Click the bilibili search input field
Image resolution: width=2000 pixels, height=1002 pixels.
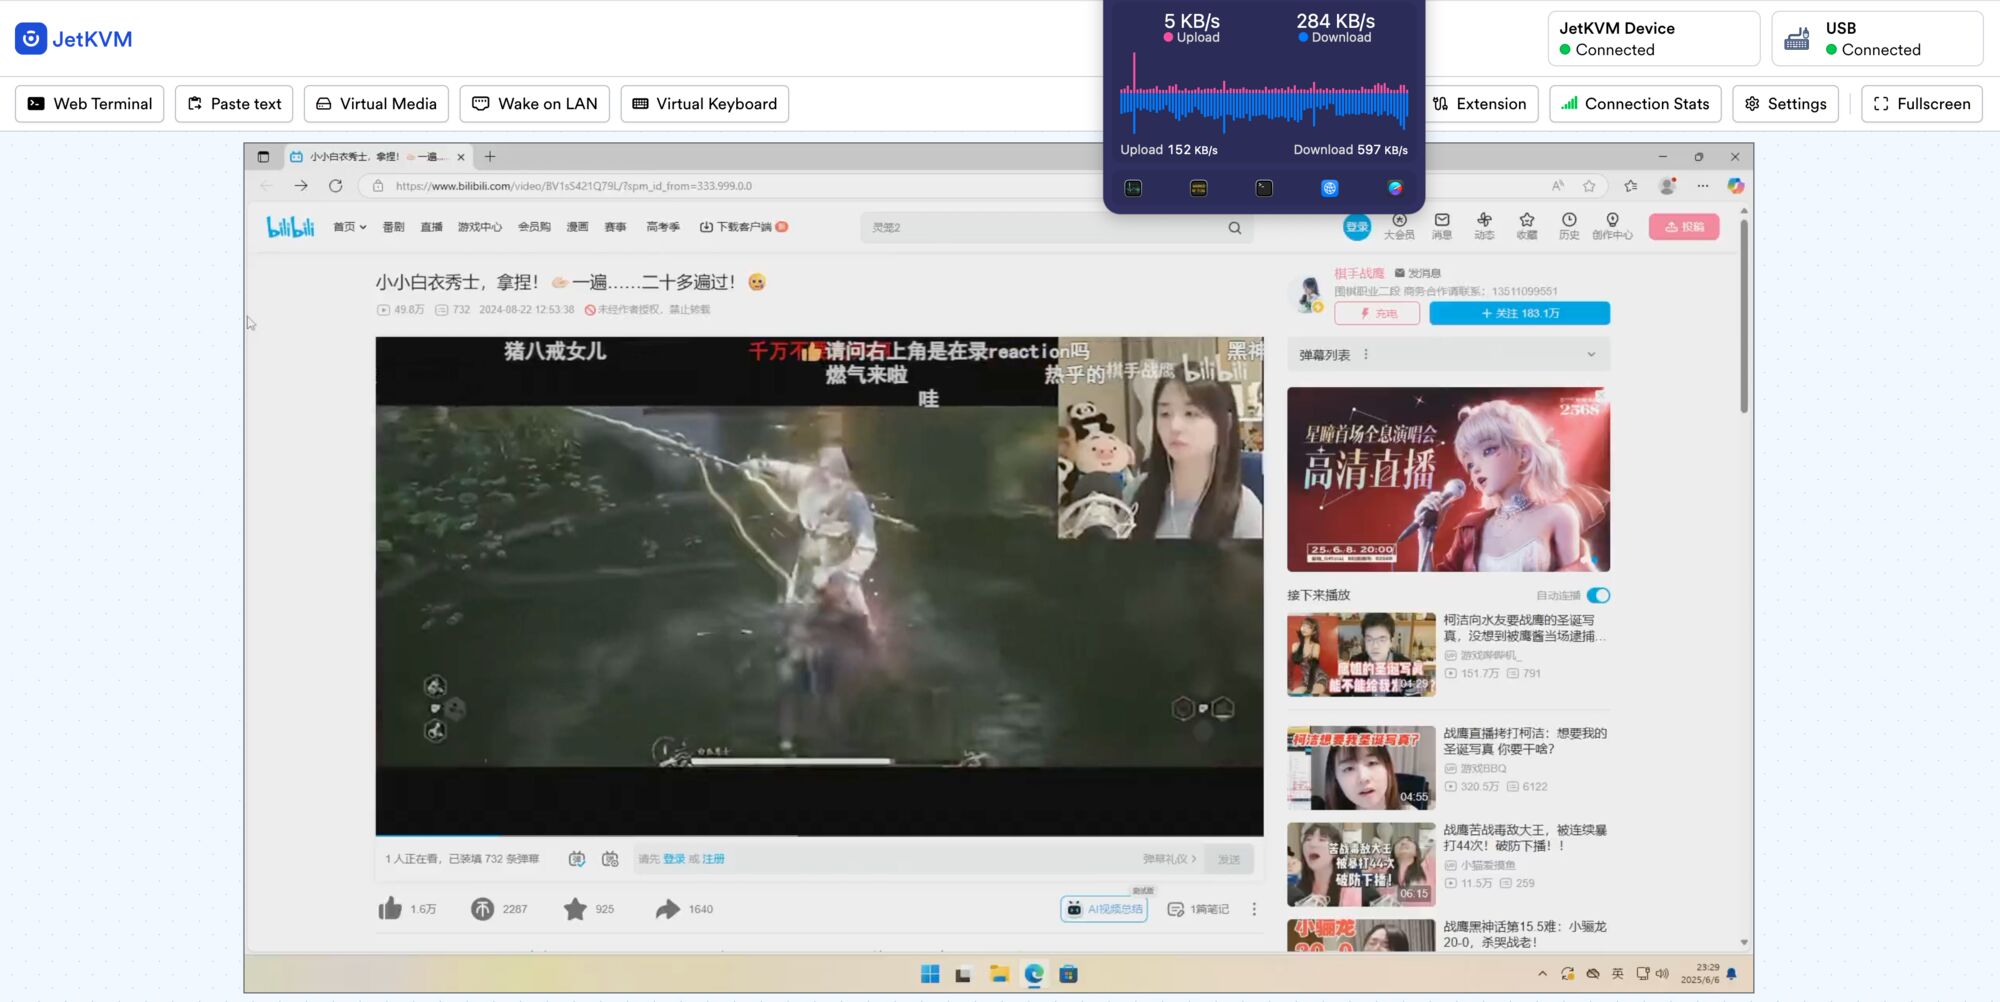click(1040, 228)
